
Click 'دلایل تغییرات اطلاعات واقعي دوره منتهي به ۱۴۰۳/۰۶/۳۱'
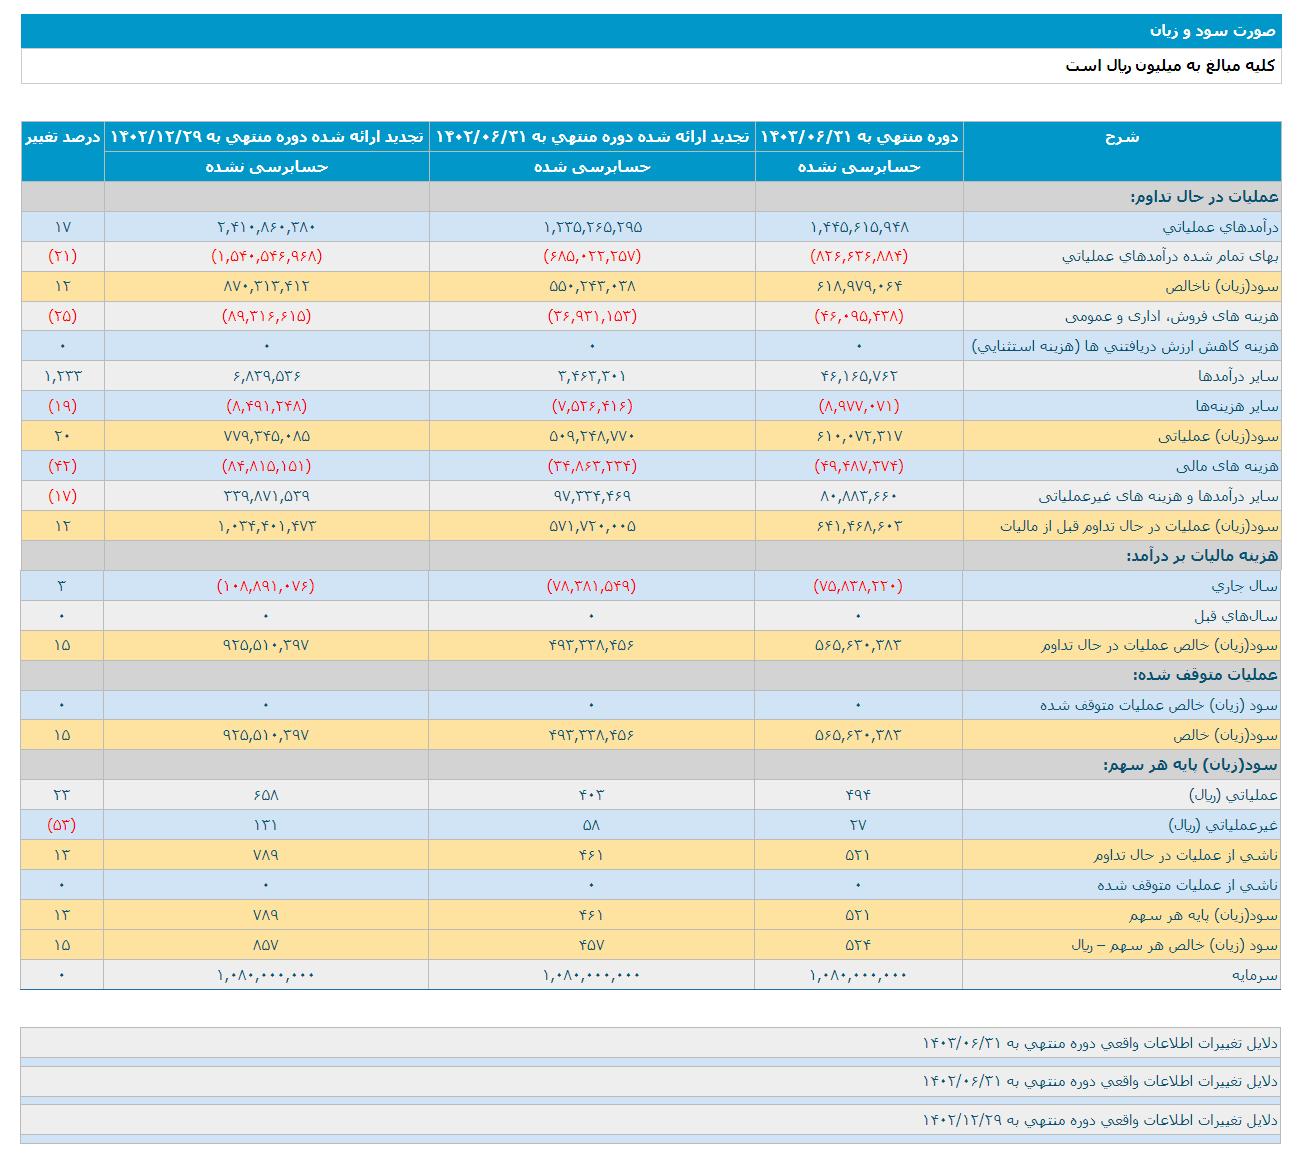[1100, 1043]
